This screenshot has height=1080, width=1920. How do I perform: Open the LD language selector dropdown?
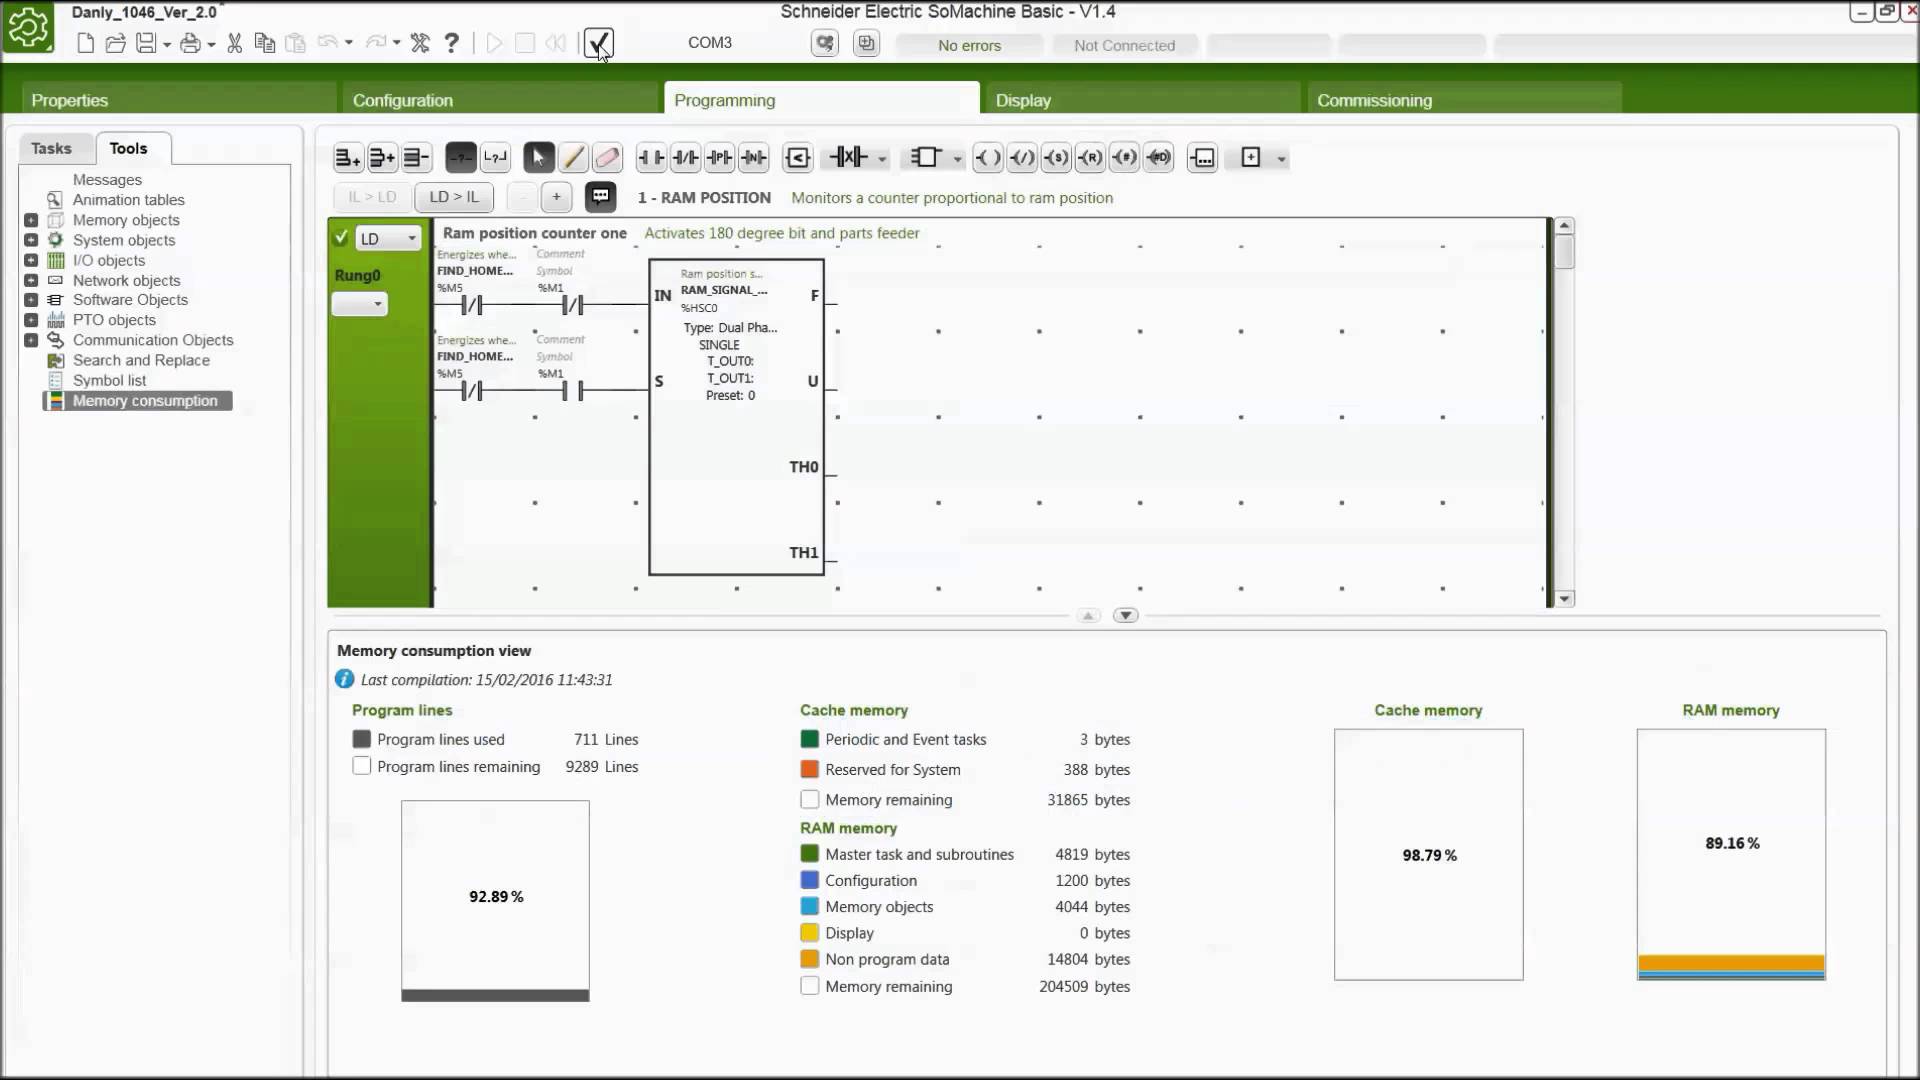click(x=389, y=238)
